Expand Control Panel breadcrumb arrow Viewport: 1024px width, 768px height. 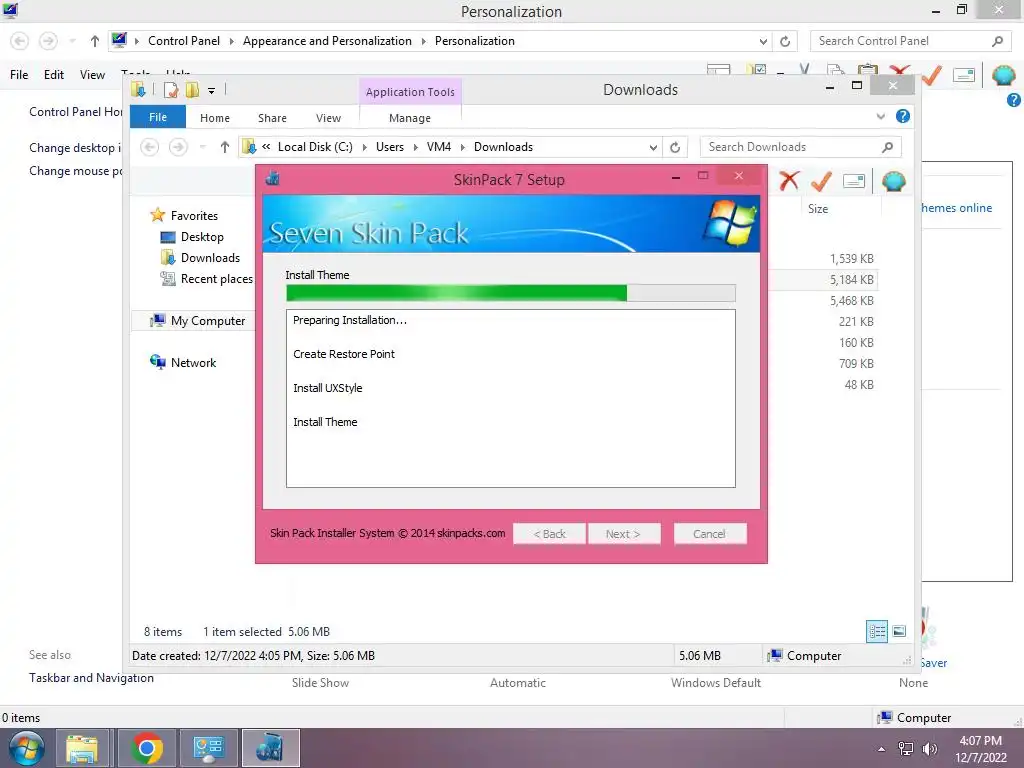pos(231,41)
